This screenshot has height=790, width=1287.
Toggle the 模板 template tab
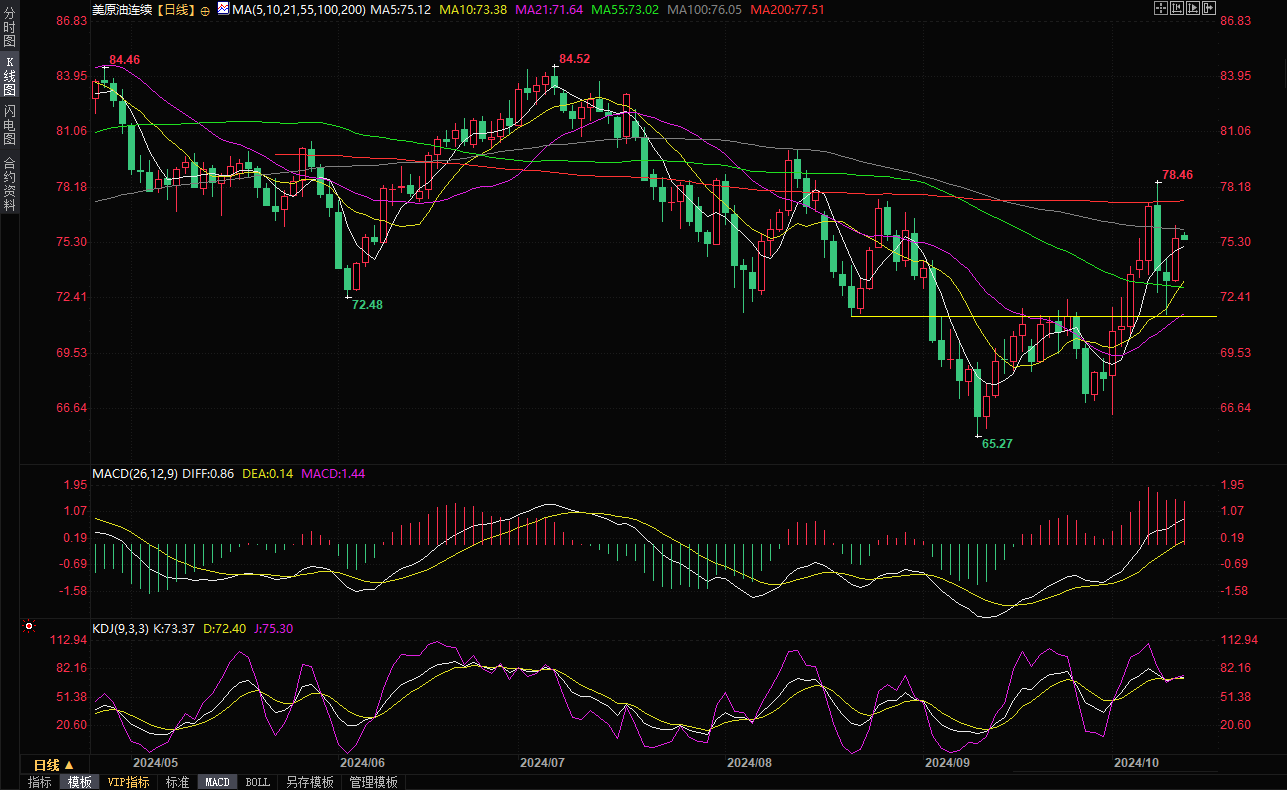point(79,782)
